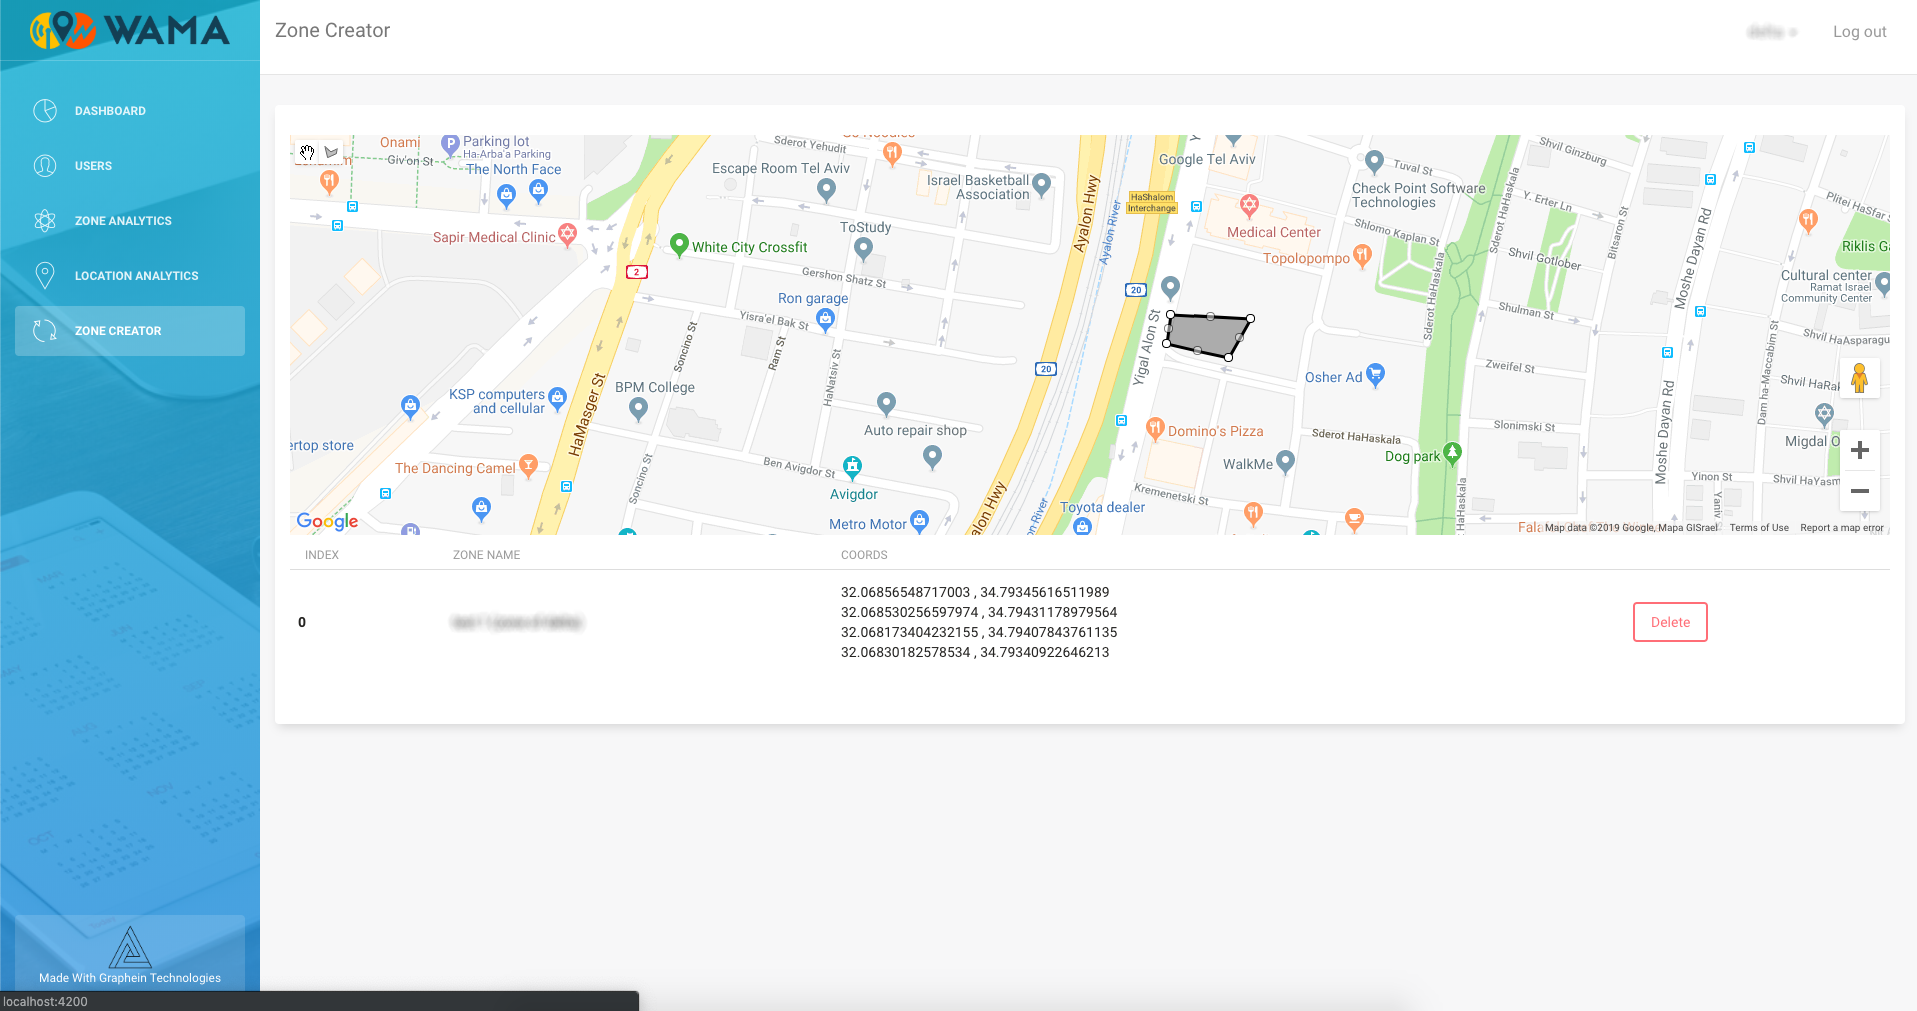Zoom in the map
Screen dimensions: 1917x1011
tap(1860, 450)
